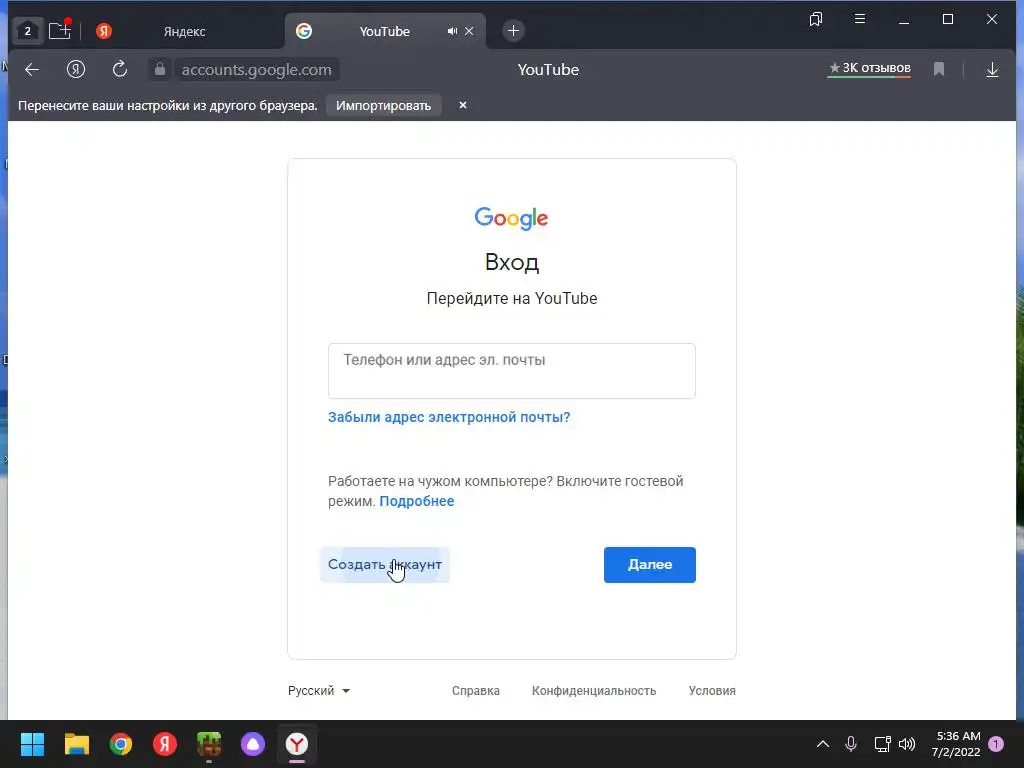Focus the accounts.google.com address field
The width and height of the screenshot is (1024, 768).
click(x=257, y=70)
